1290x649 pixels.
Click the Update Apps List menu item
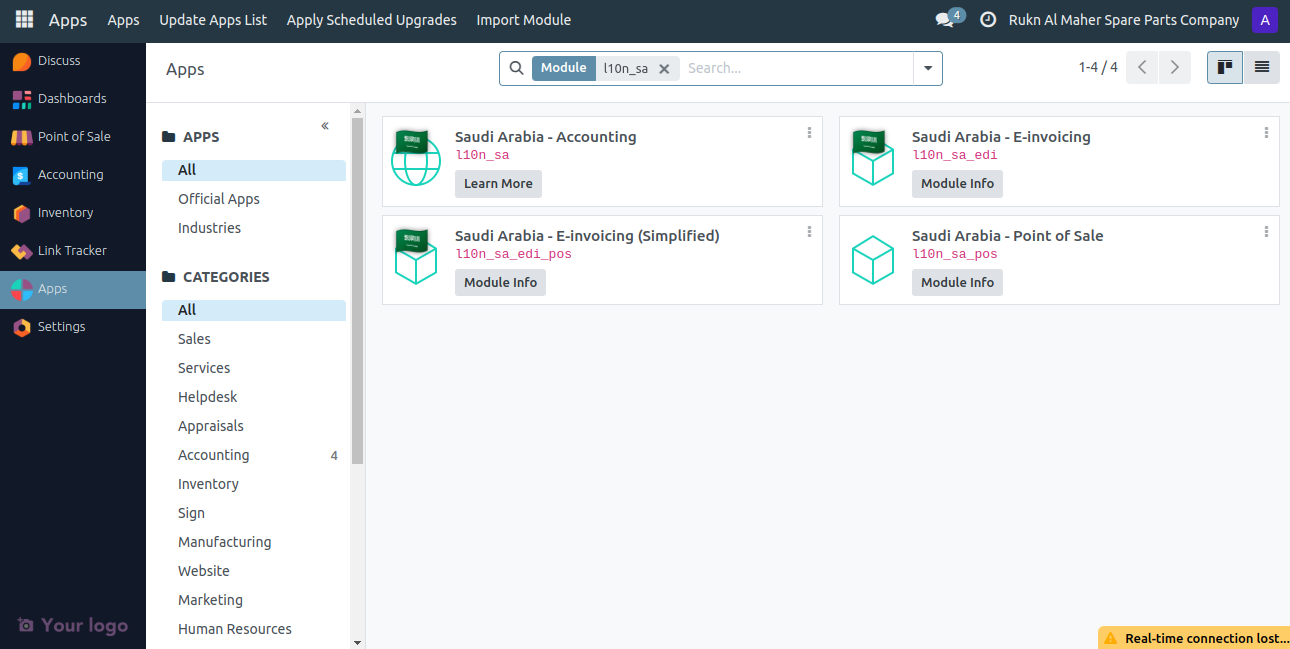pyautogui.click(x=213, y=19)
